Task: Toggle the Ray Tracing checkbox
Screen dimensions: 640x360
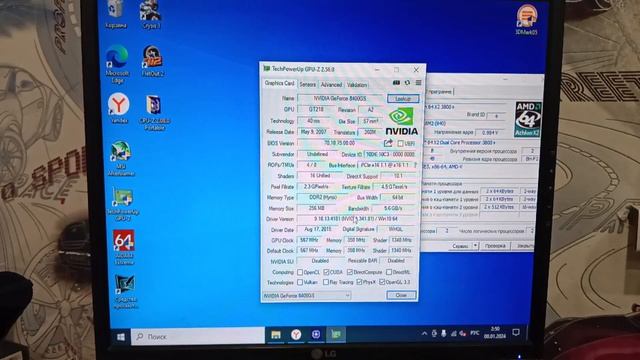Action: point(326,282)
